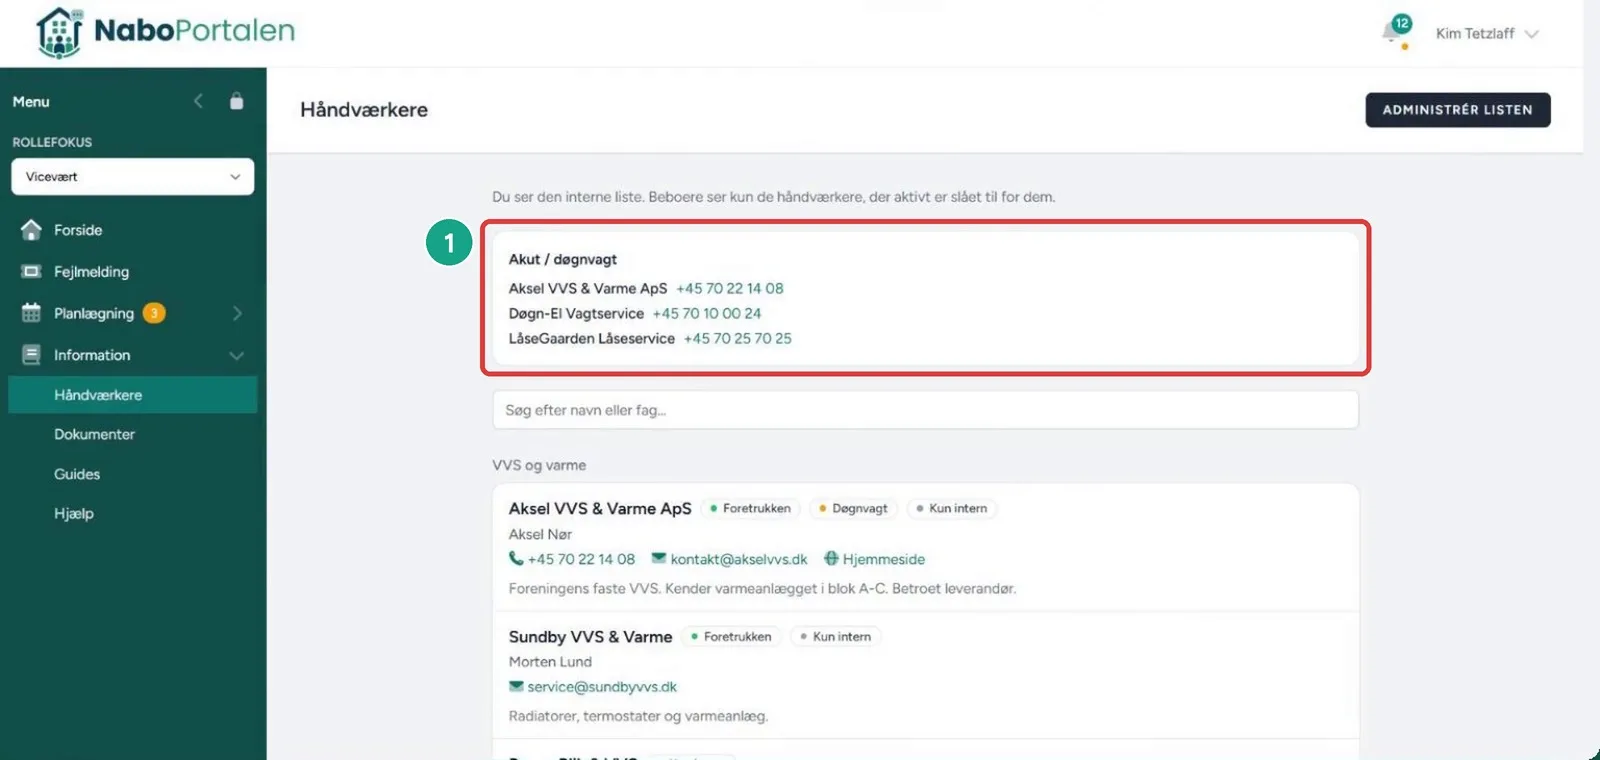Click the Kun intern tag on Sundby VVS
1600x760 pixels.
click(x=836, y=636)
